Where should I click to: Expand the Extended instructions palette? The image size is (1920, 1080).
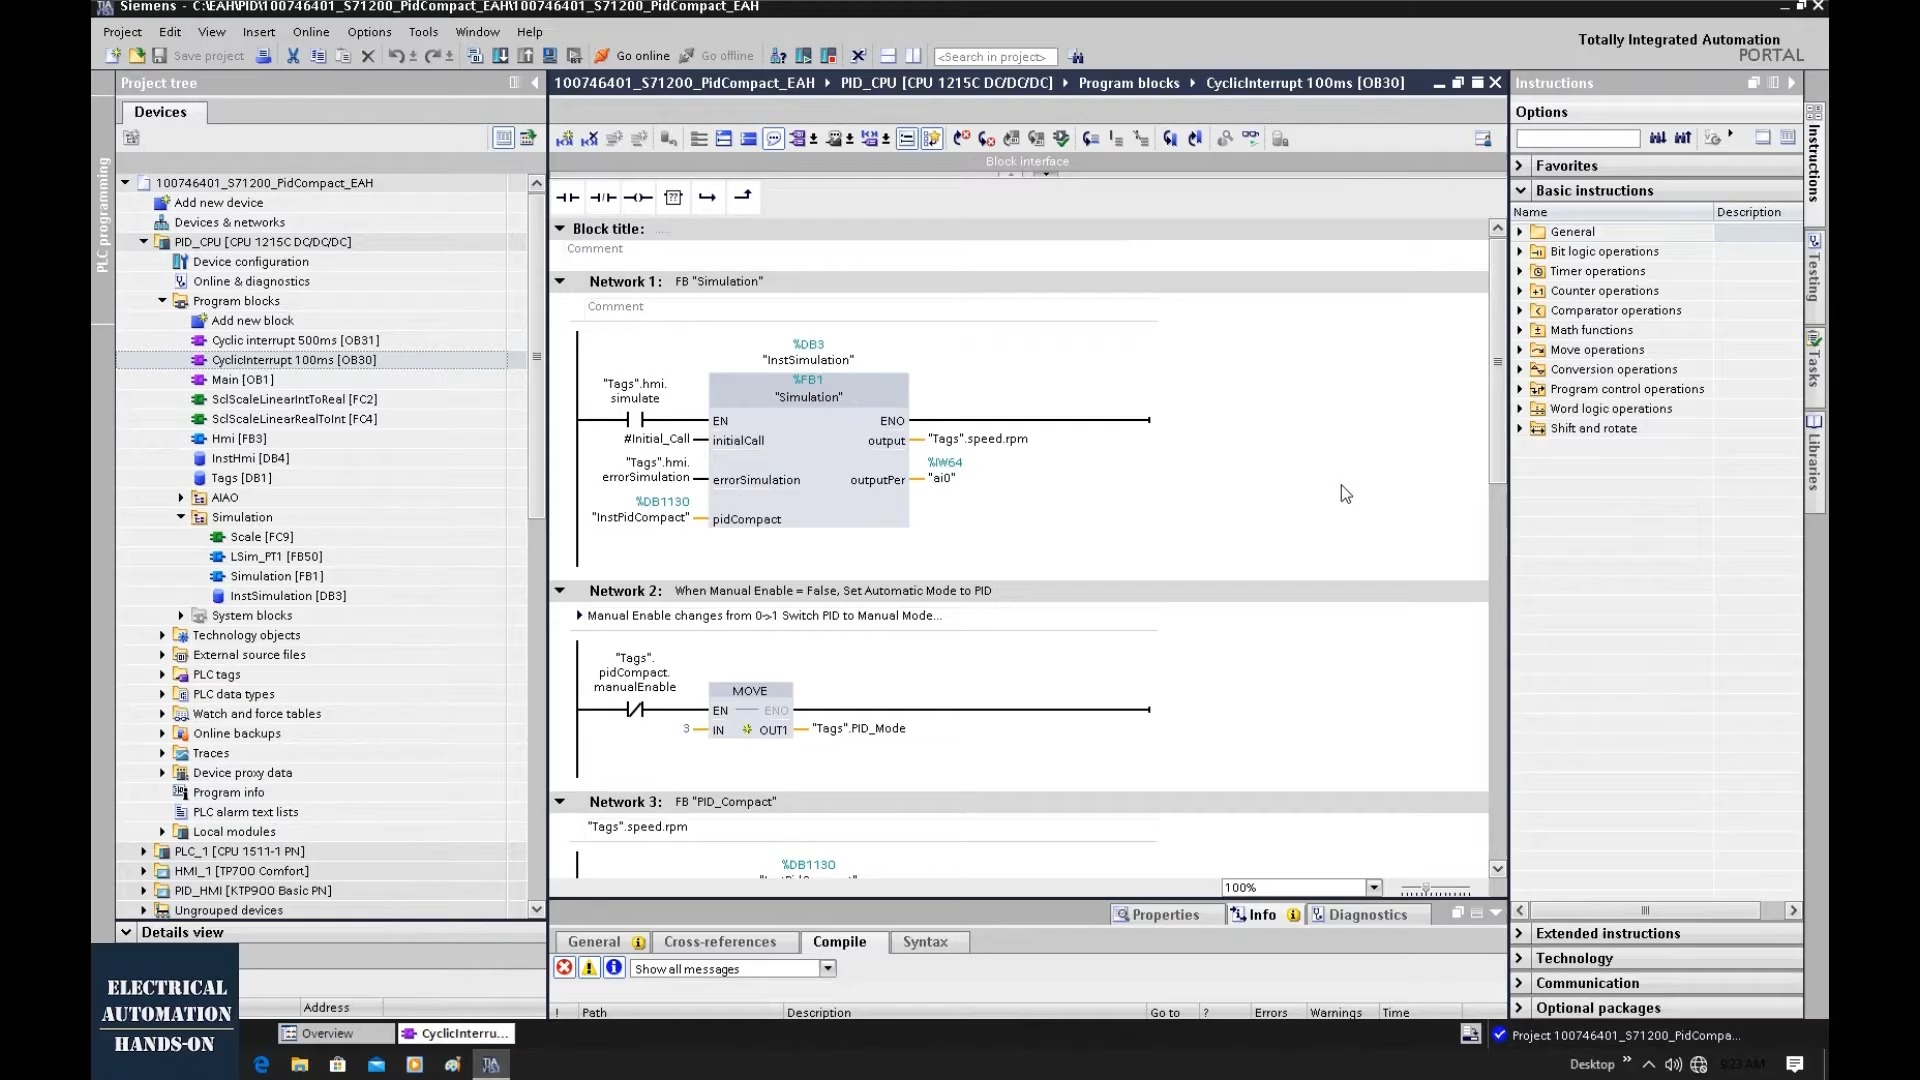tap(1521, 933)
